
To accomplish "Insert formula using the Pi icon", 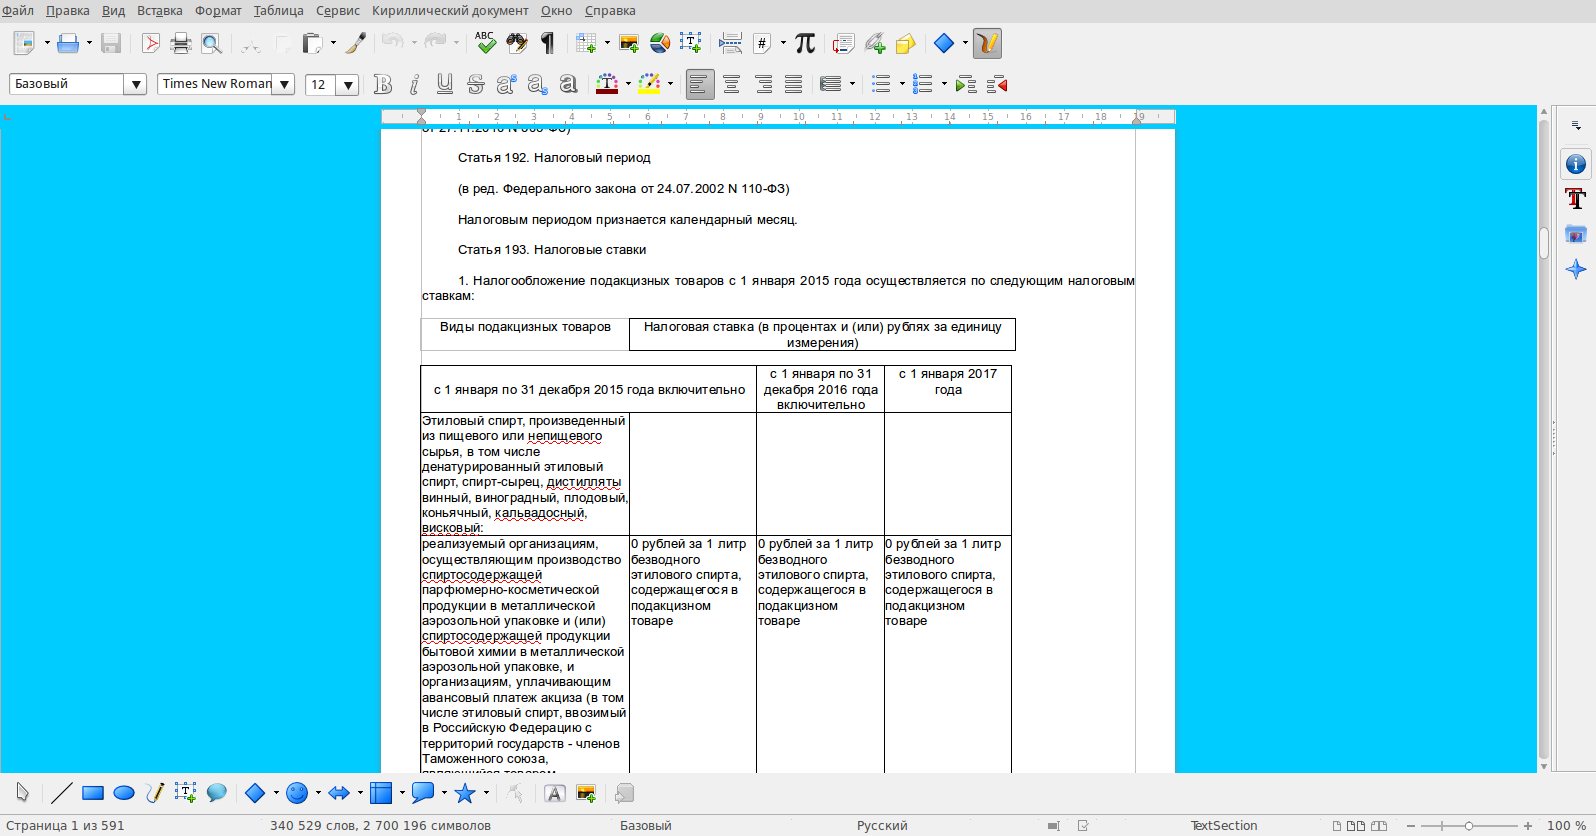I will [x=805, y=43].
